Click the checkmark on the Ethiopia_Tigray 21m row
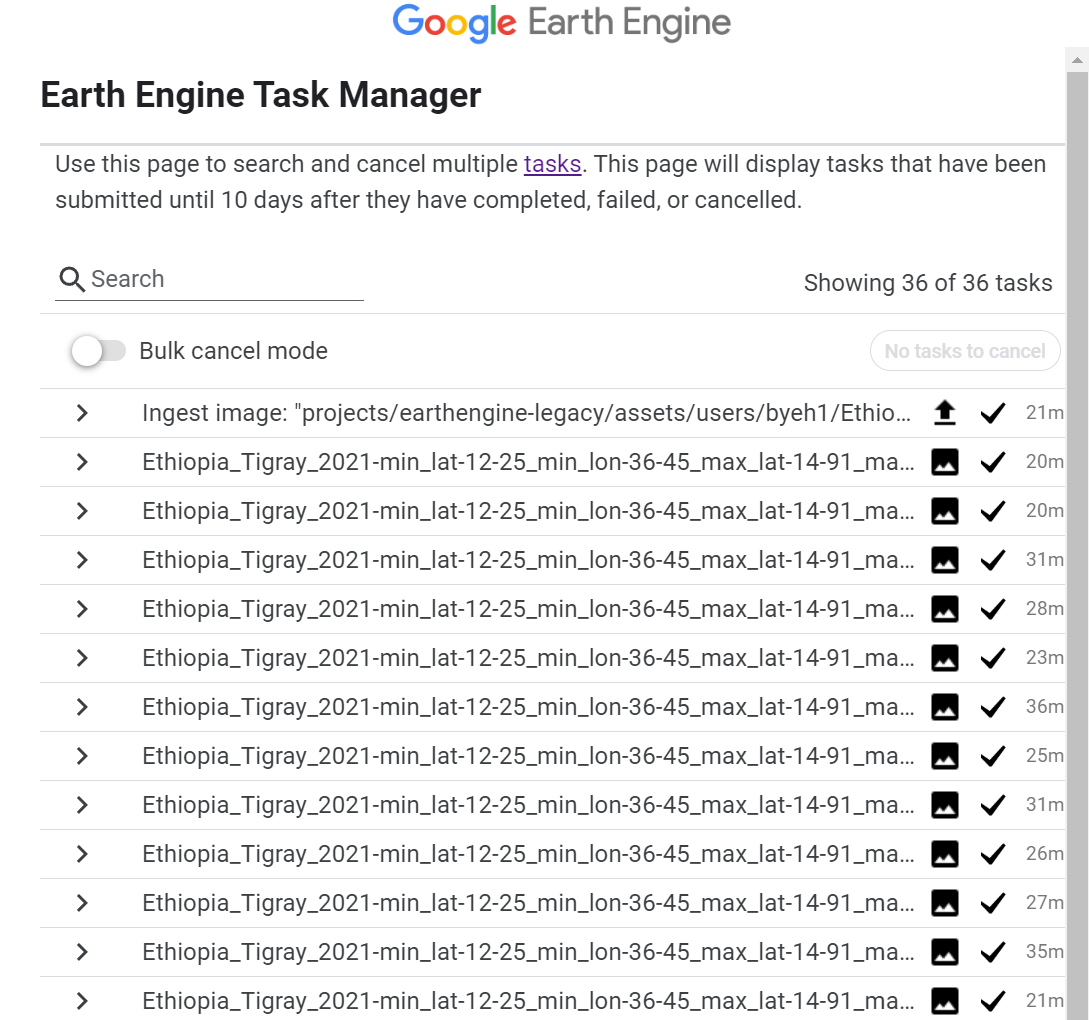 [992, 1001]
